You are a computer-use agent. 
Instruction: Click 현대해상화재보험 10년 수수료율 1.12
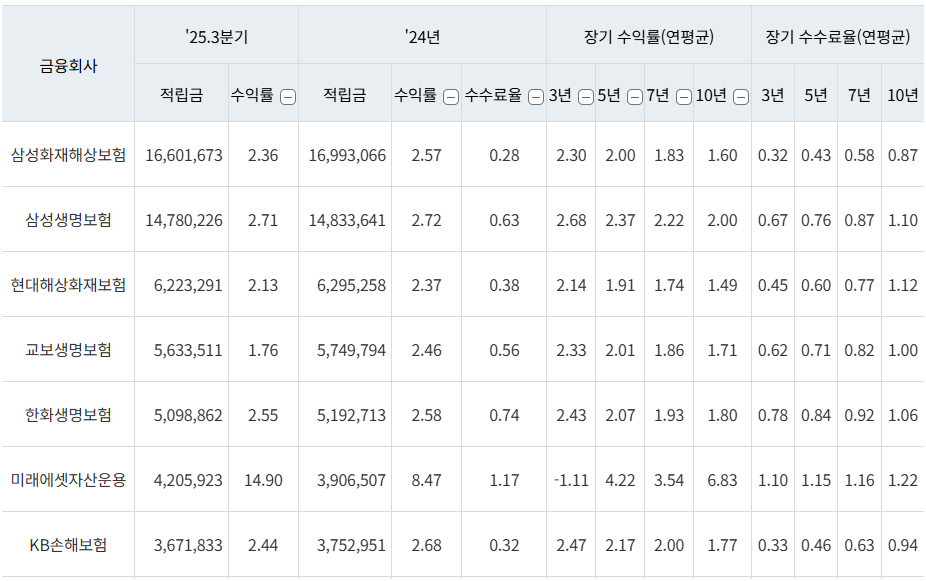(x=903, y=285)
